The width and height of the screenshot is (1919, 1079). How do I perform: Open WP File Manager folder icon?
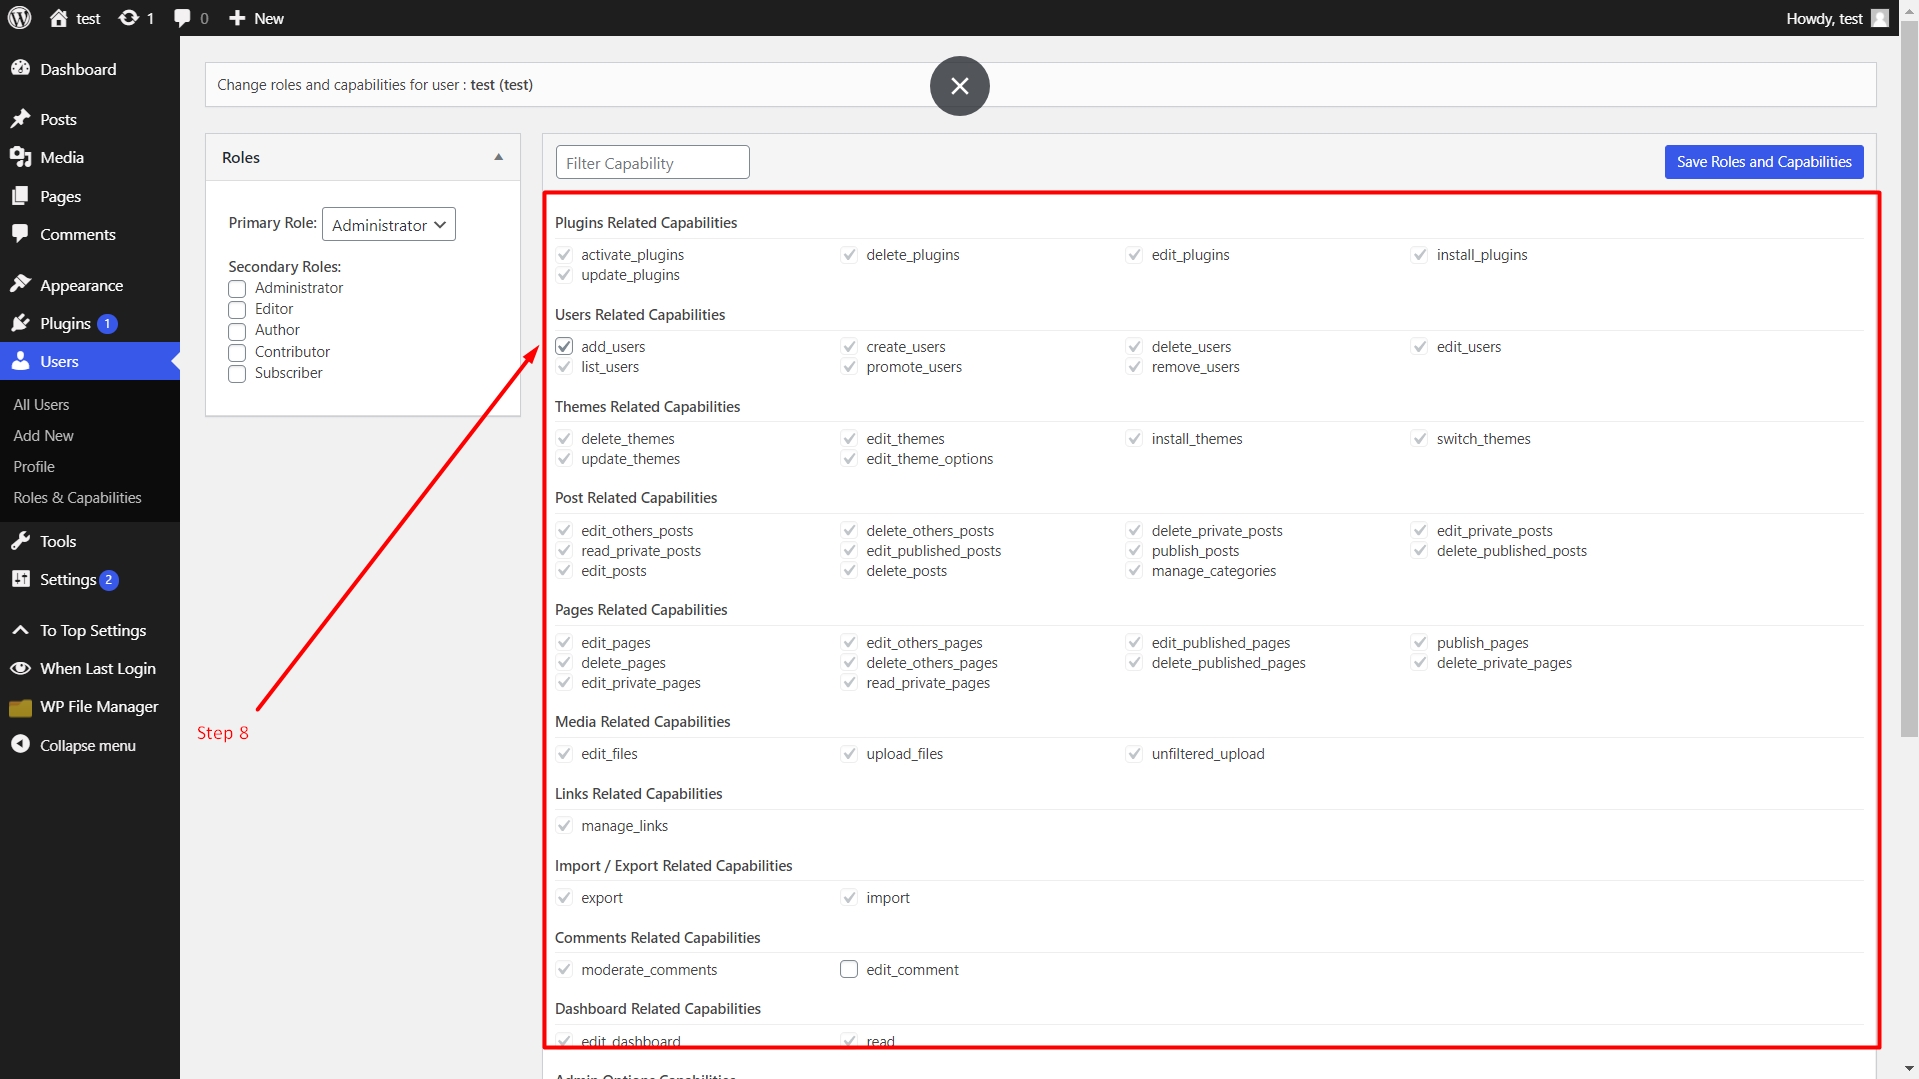click(20, 707)
